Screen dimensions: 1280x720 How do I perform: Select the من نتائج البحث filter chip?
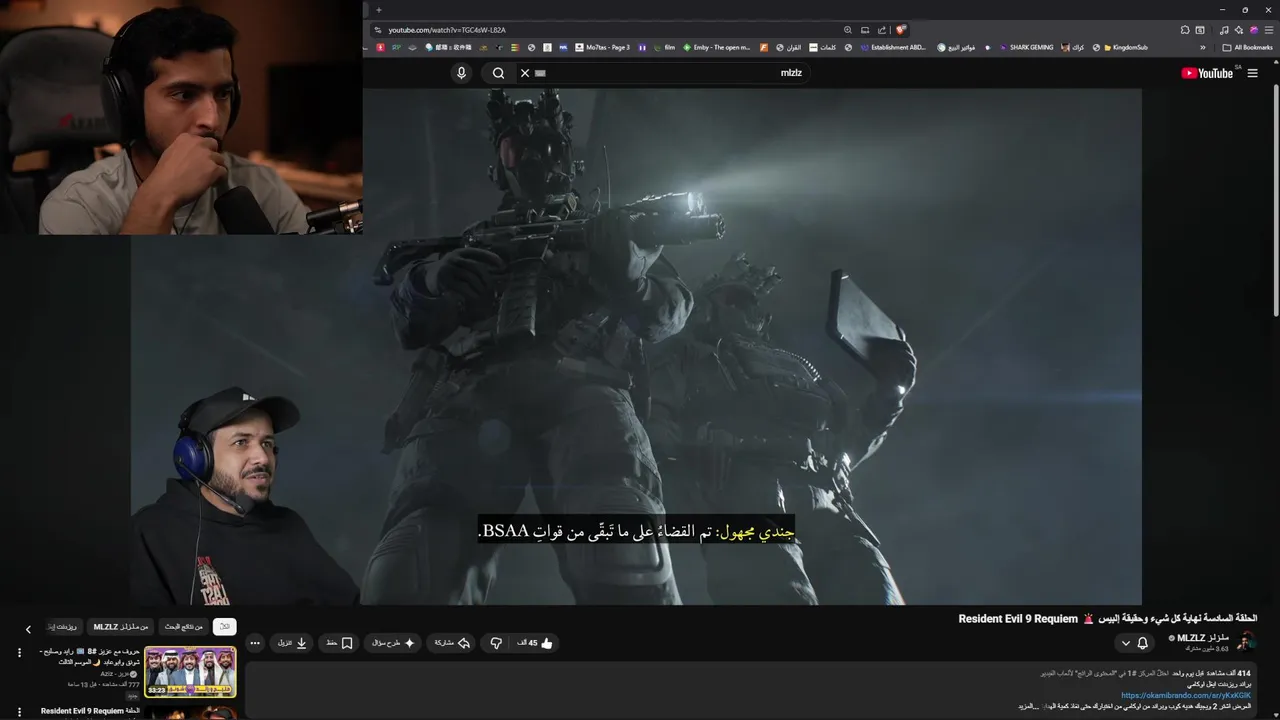184,627
